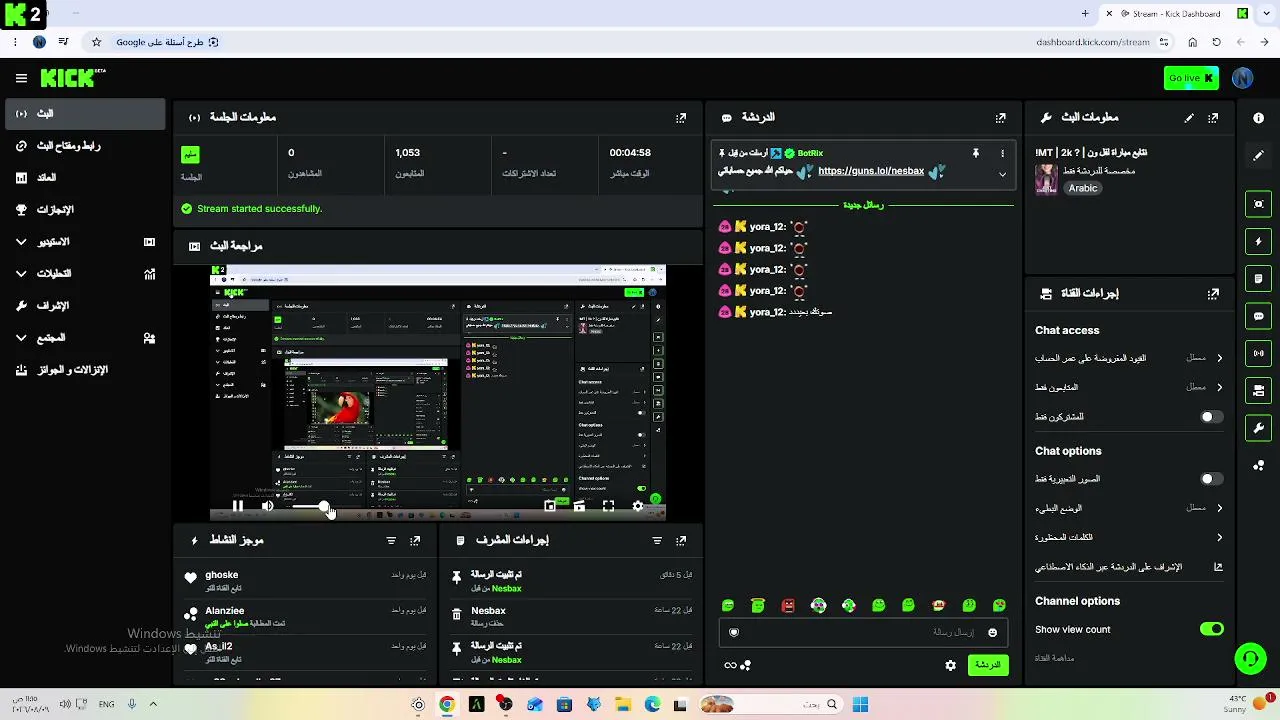
Task: Toggle the chat bubble icon in the right rail
Action: pyautogui.click(x=1259, y=316)
